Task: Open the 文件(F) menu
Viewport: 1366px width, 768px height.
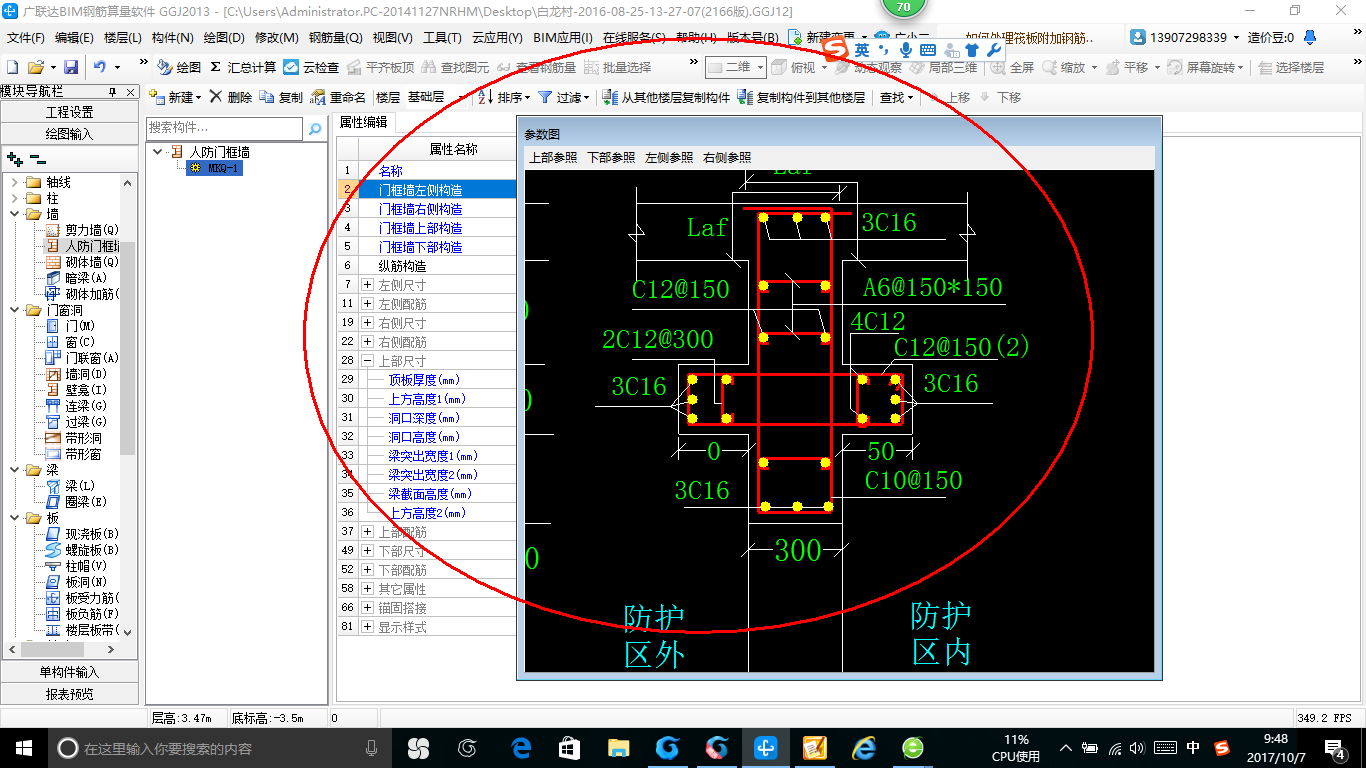Action: [26, 37]
